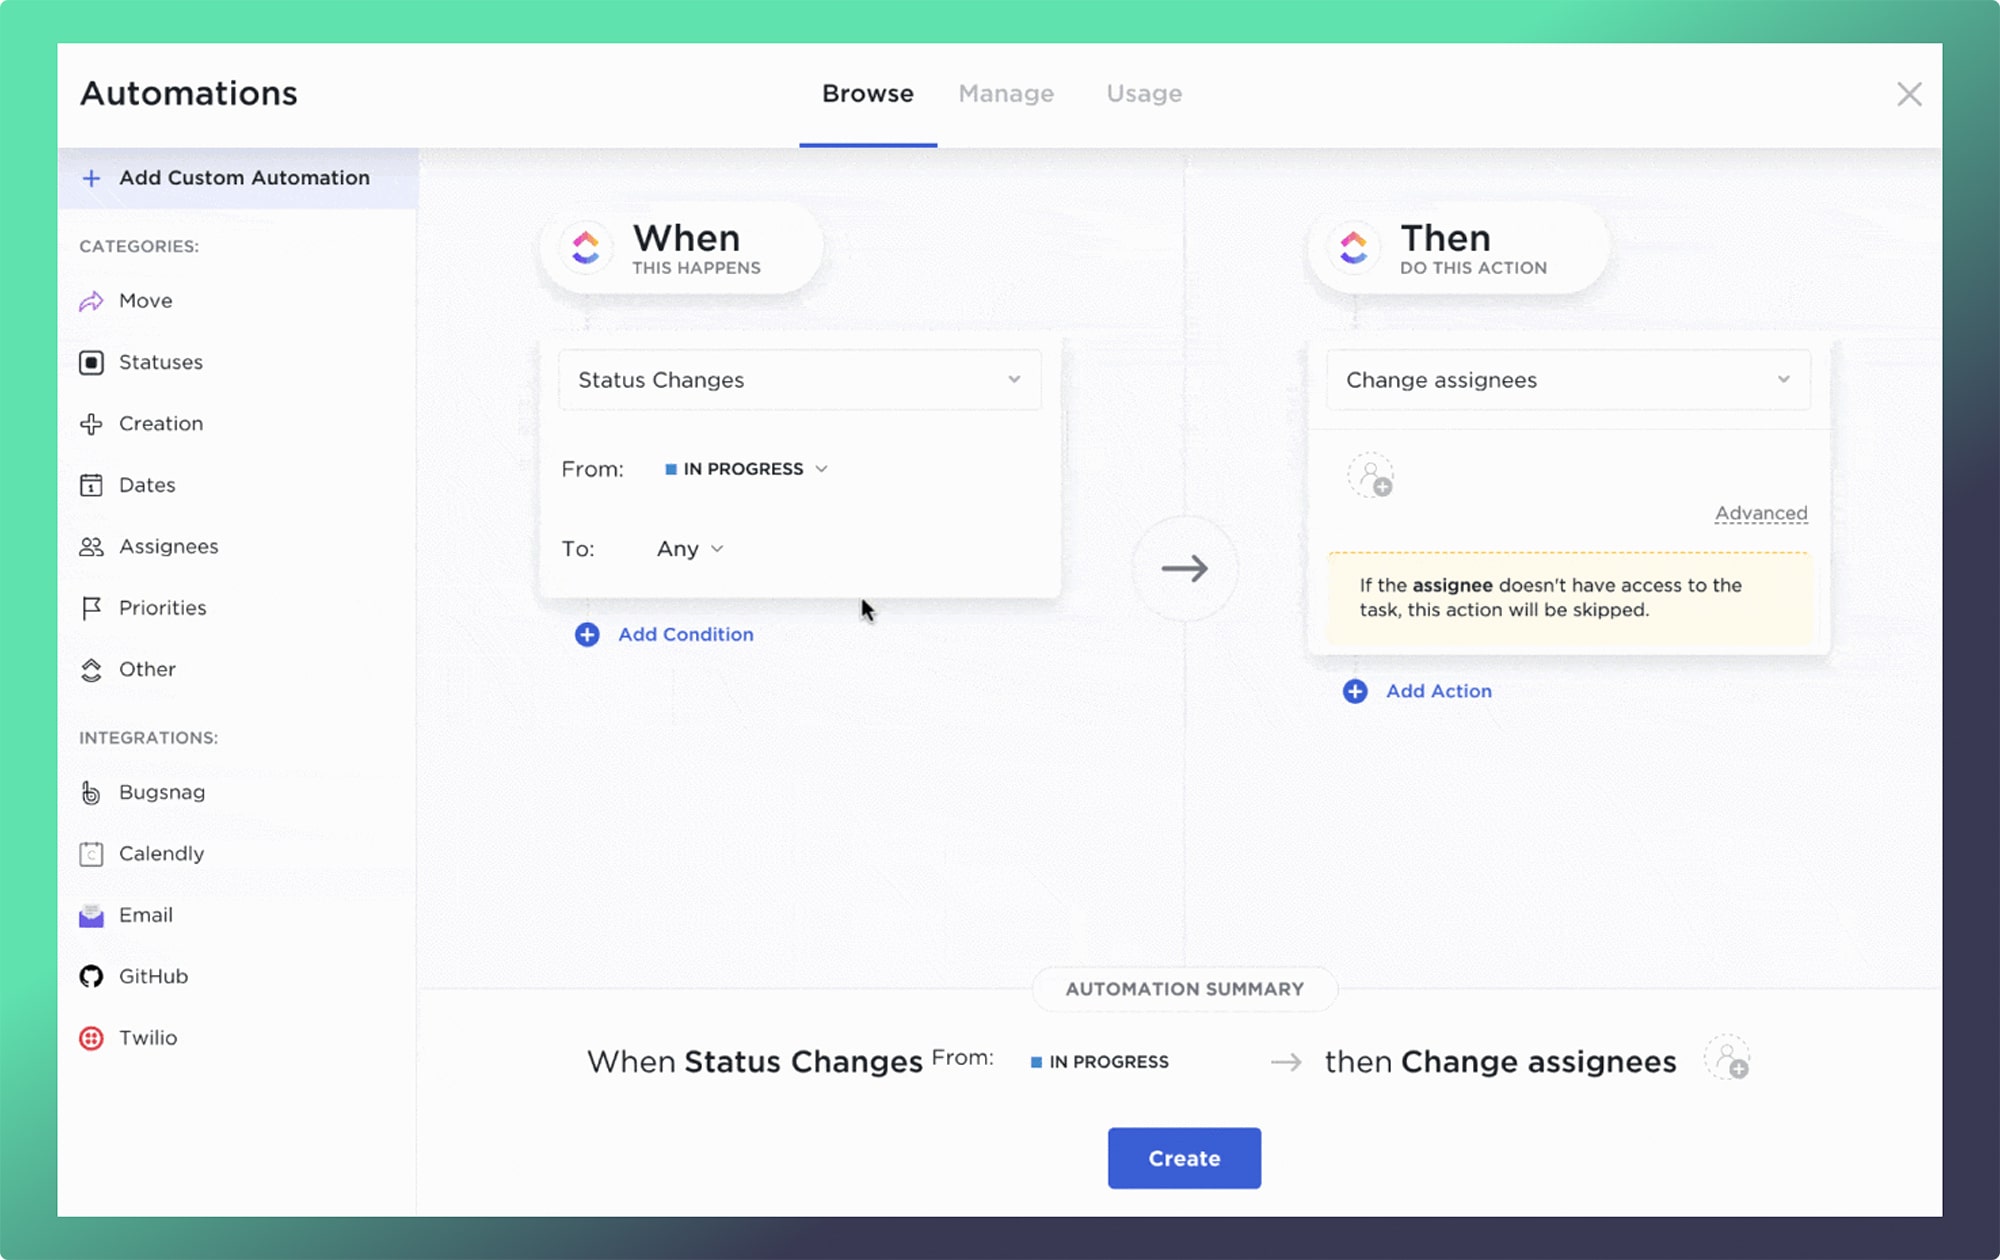The height and width of the screenshot is (1260, 2000).
Task: Switch to the Usage tab
Action: pos(1144,93)
